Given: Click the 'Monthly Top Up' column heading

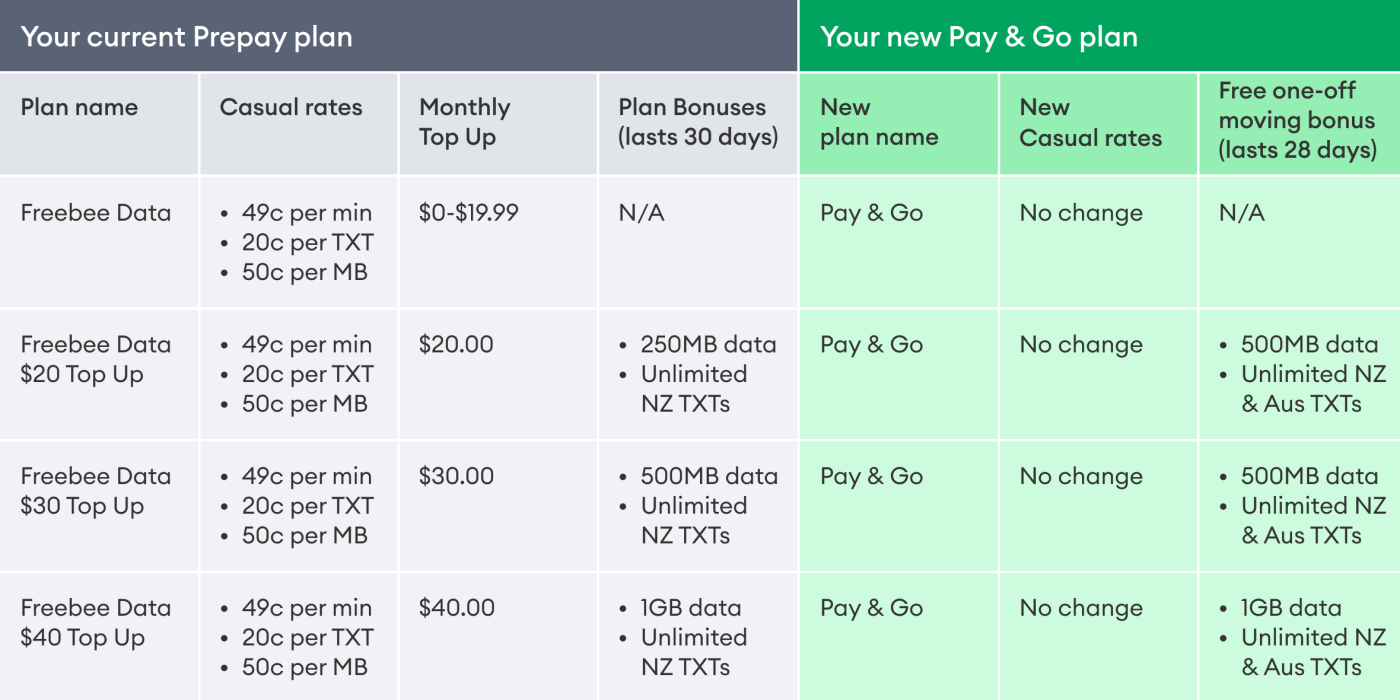Looking at the screenshot, I should [x=465, y=122].
